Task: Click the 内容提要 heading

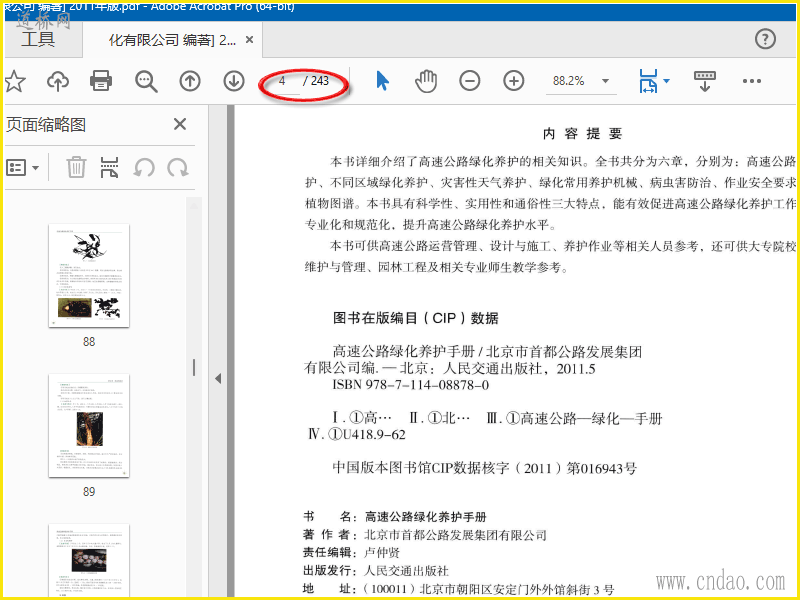Action: point(582,134)
